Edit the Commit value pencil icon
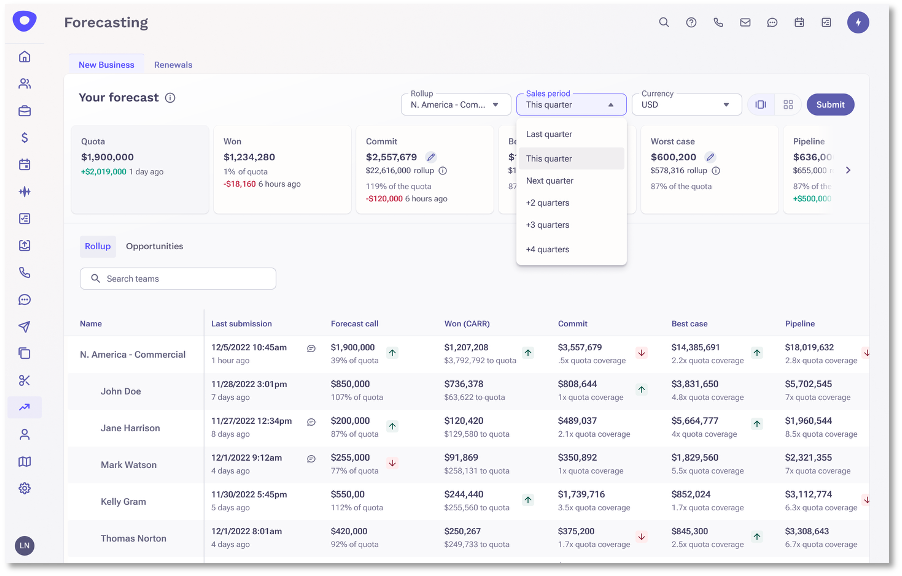 point(431,157)
